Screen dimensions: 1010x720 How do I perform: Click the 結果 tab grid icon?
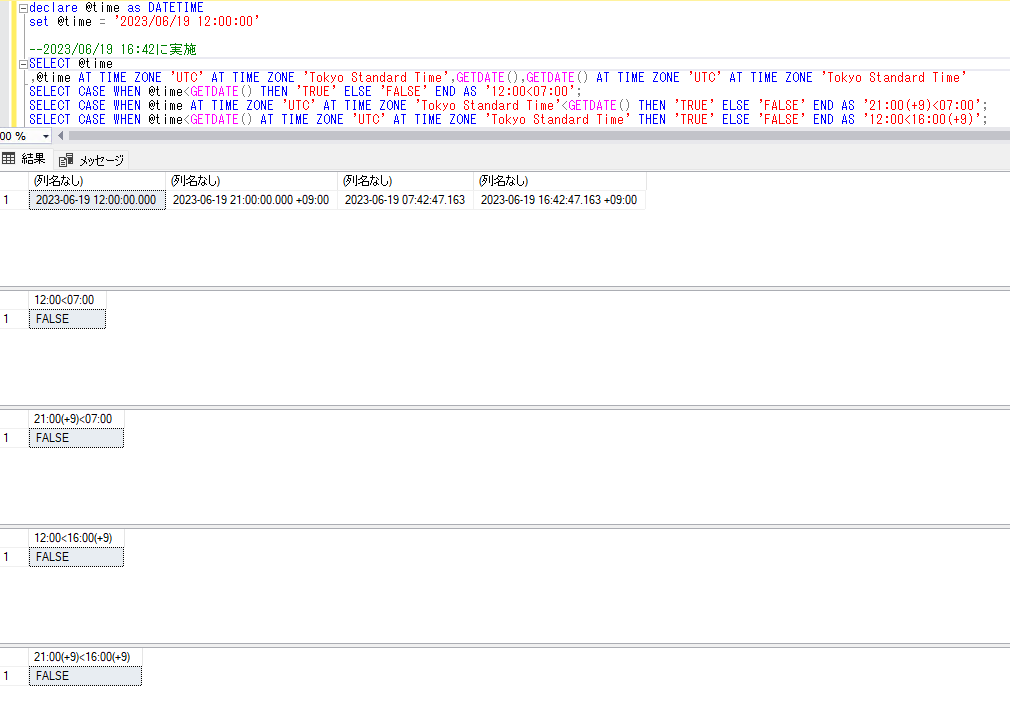click(x=8, y=158)
